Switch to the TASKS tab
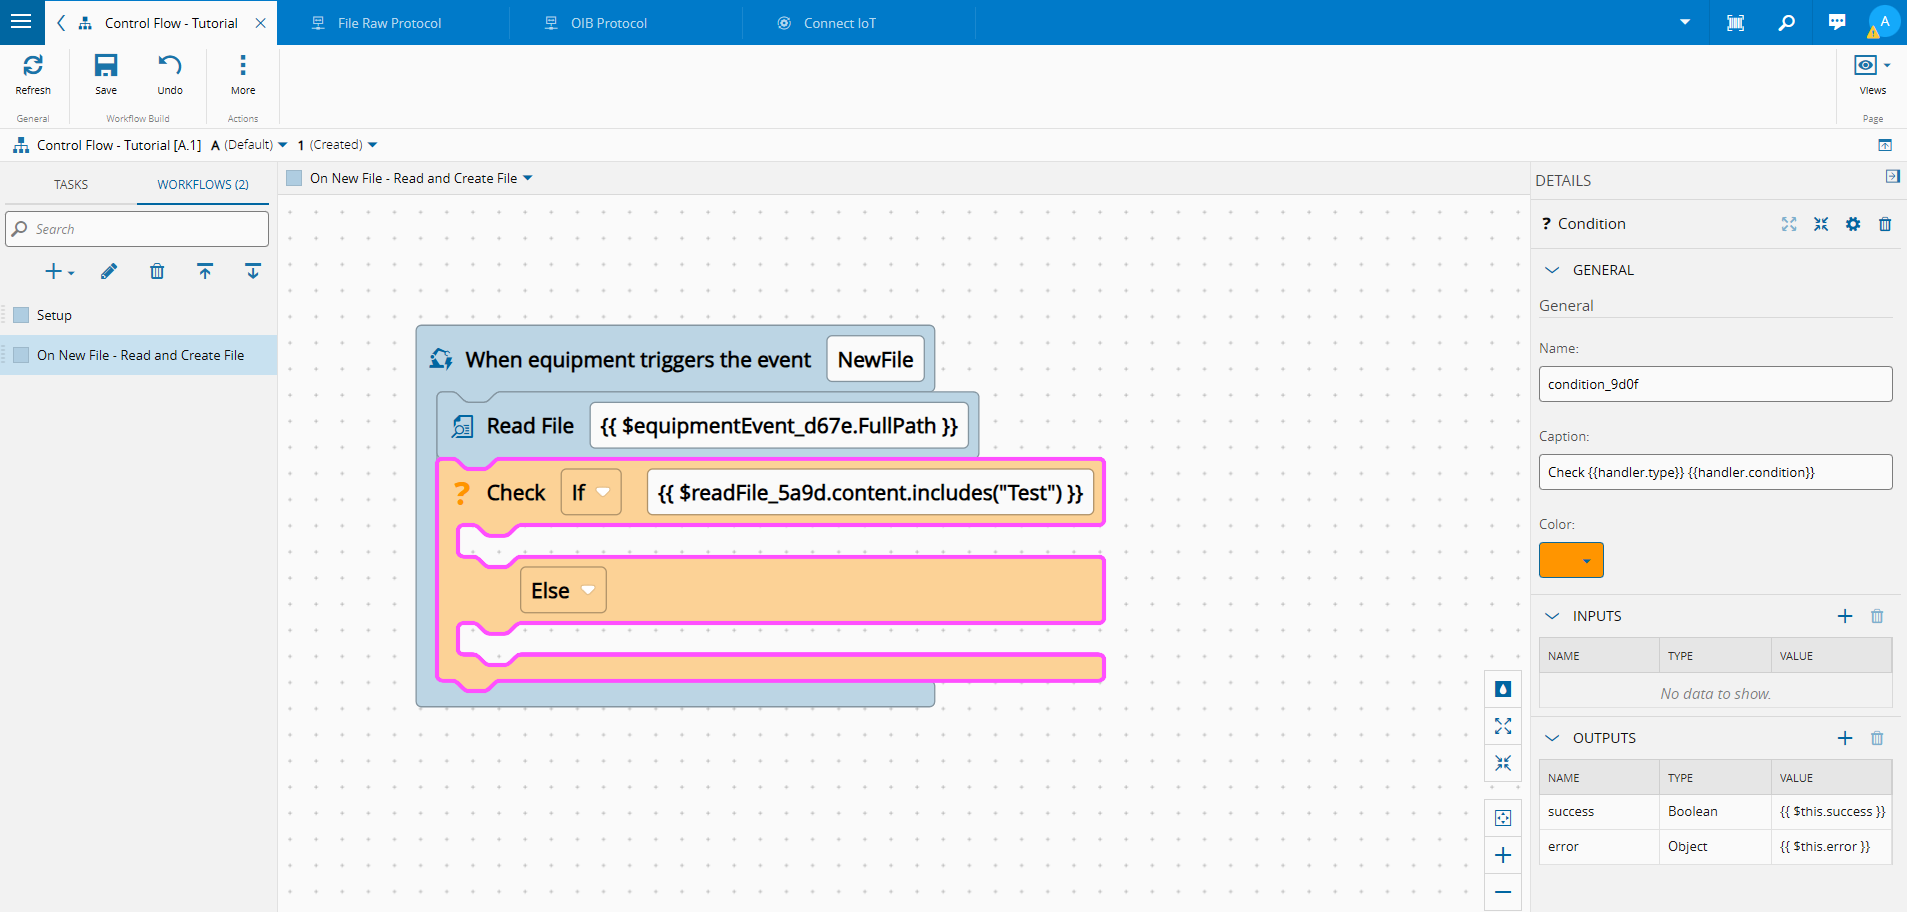The image size is (1907, 912). [71, 184]
